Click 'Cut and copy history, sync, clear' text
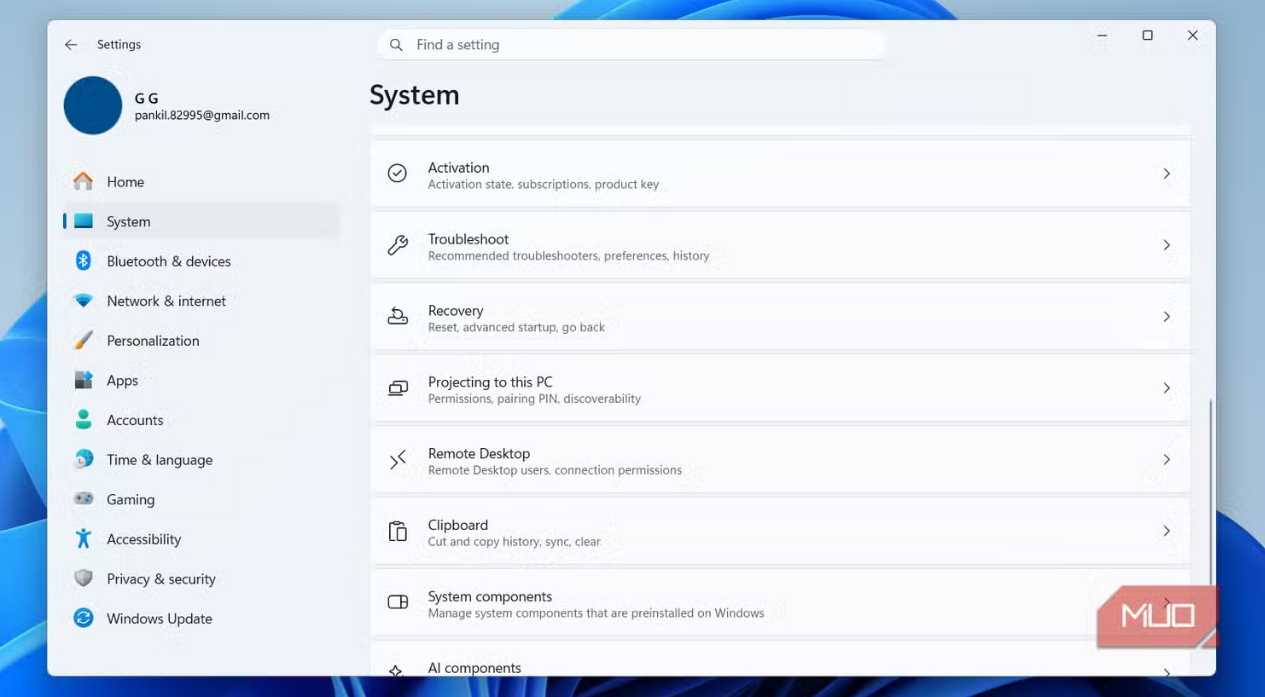Screen dimensions: 1265x697 click(514, 542)
